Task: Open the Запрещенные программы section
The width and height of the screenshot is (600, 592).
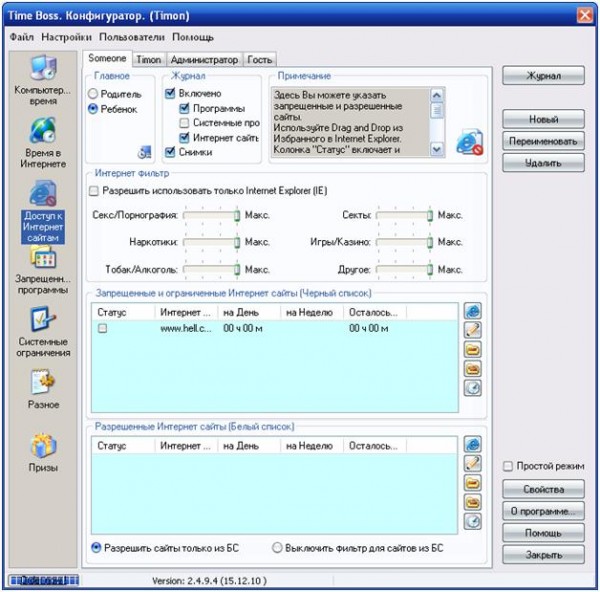Action: [x=43, y=270]
